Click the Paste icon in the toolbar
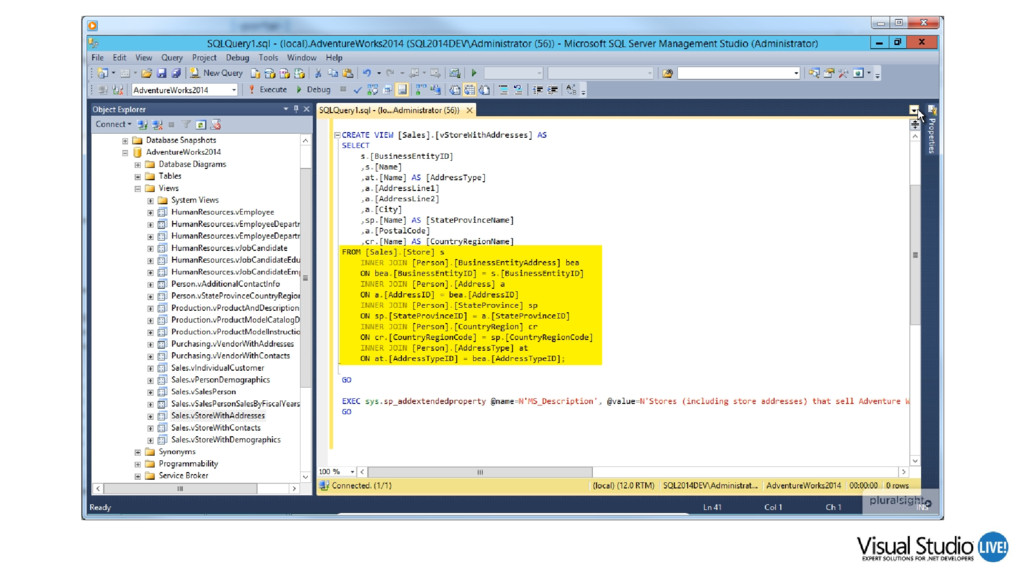This screenshot has height=576, width=1024. tap(347, 73)
